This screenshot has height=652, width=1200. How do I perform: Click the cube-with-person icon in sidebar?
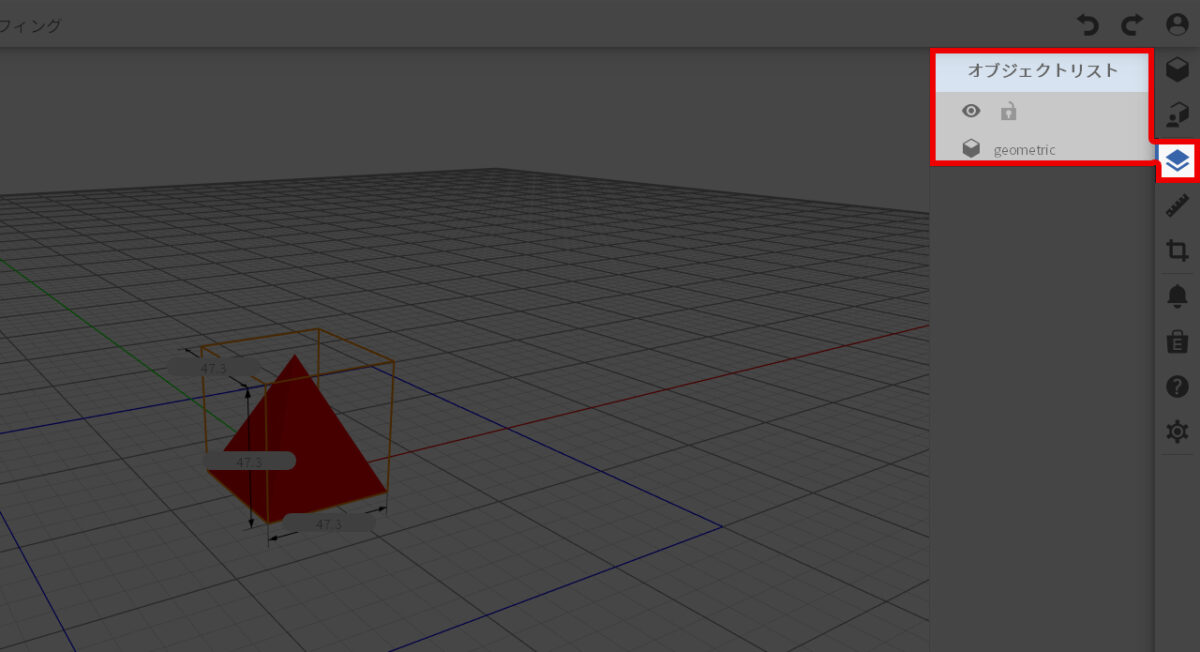(x=1177, y=115)
